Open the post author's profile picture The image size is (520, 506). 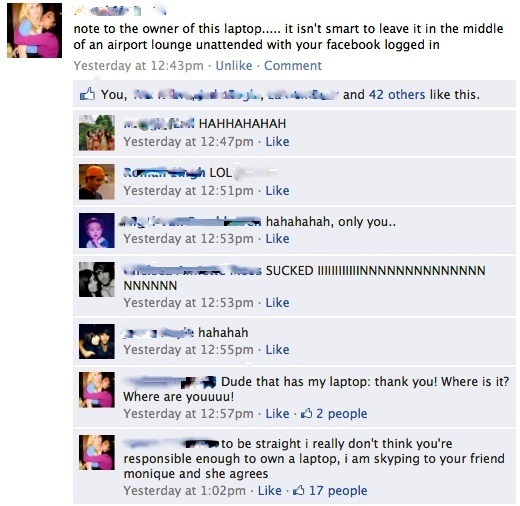coord(34,30)
